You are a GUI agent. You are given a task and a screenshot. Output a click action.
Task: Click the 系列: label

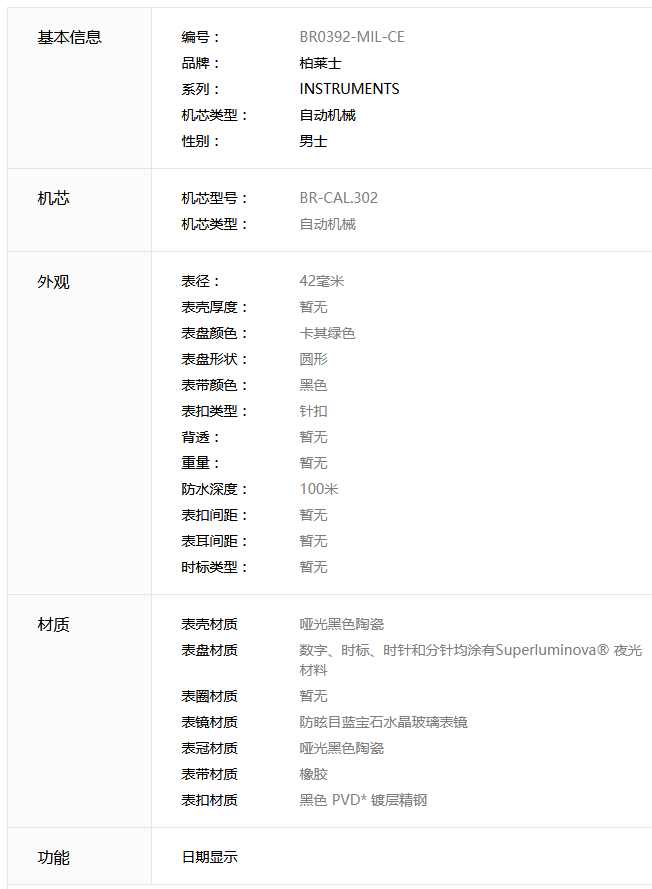[x=201, y=89]
